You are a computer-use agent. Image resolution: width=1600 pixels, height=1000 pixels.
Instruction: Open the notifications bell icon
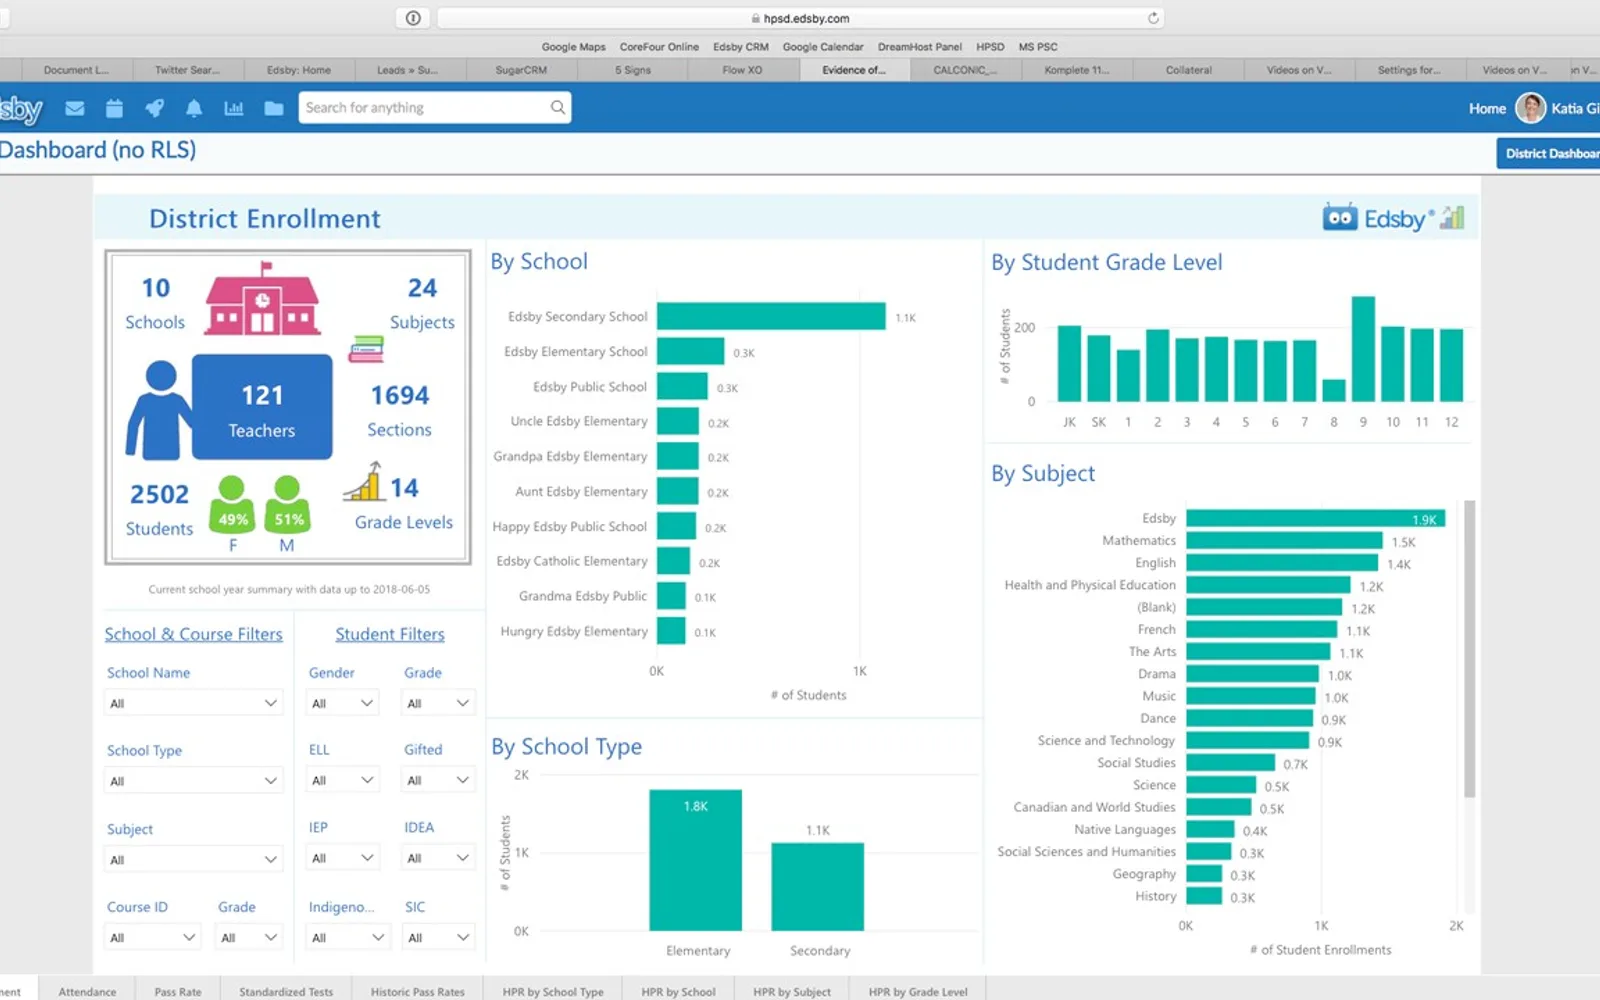[194, 108]
